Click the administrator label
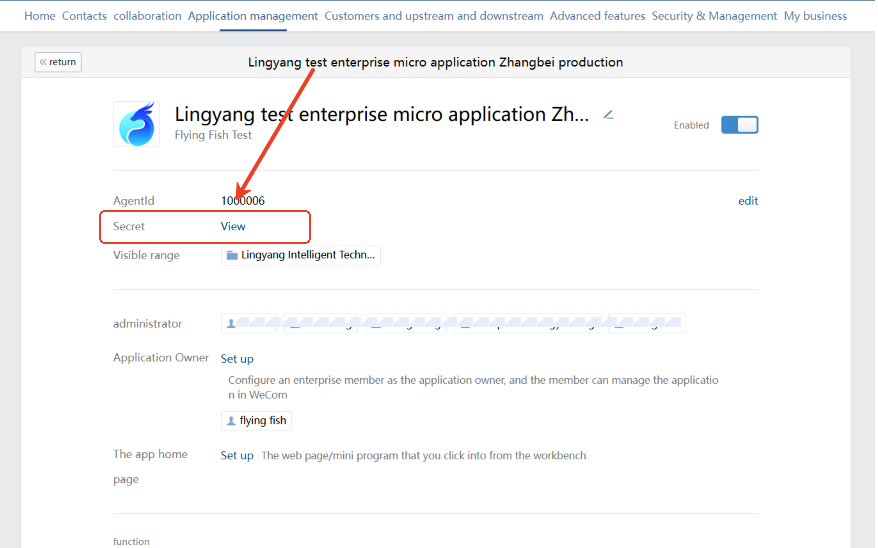Screen dimensions: 878x548 point(147,324)
